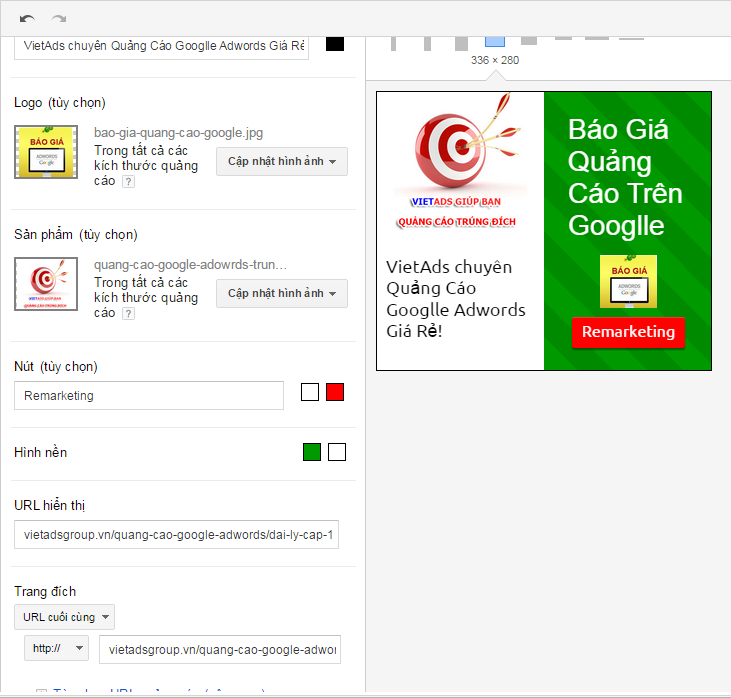
Task: Click the redo arrow icon
Action: click(x=59, y=19)
